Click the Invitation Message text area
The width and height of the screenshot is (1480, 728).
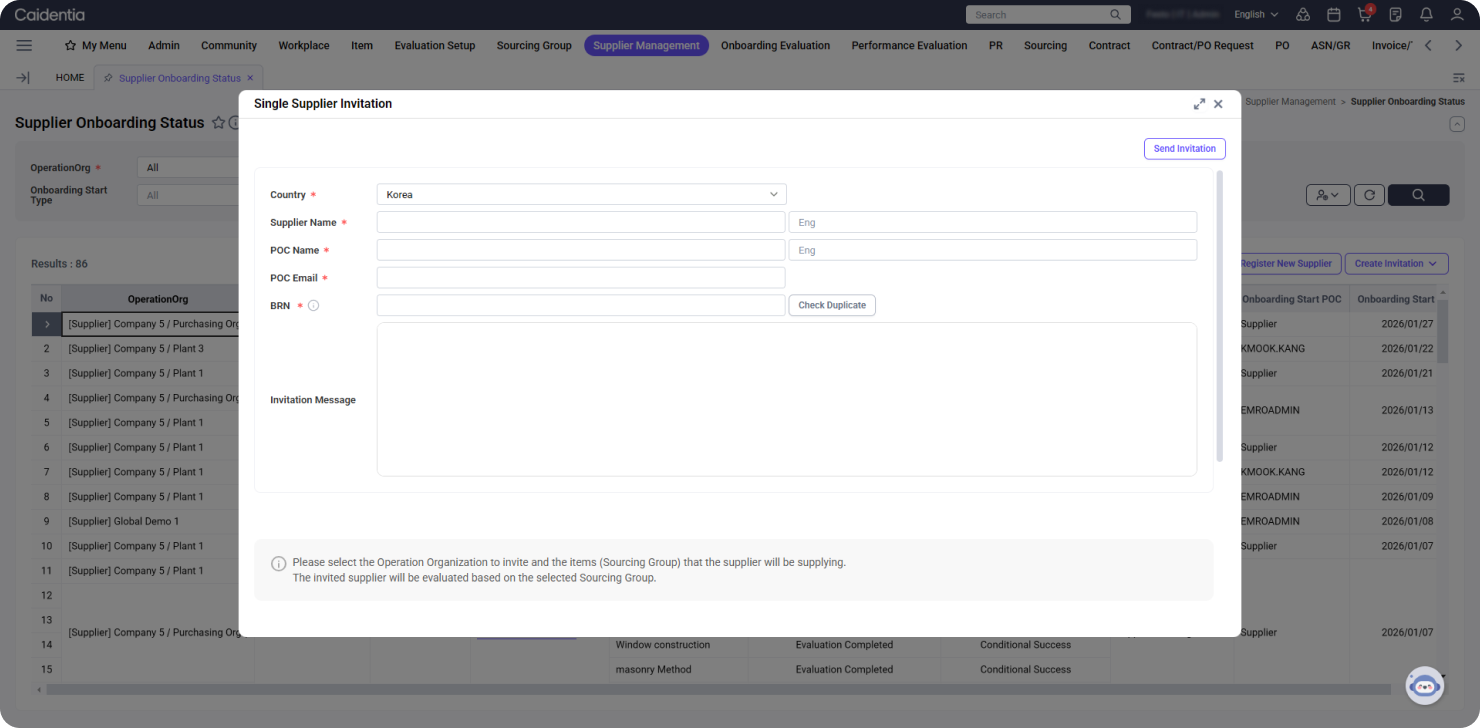click(x=786, y=399)
